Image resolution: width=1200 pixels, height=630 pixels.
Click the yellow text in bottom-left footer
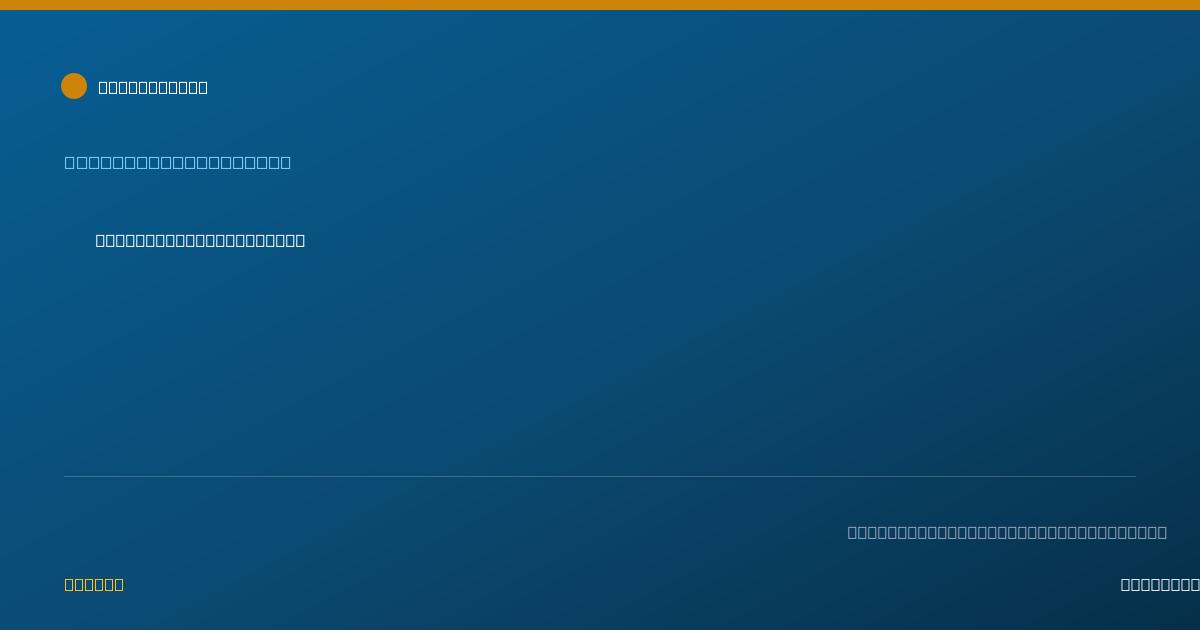(x=94, y=584)
